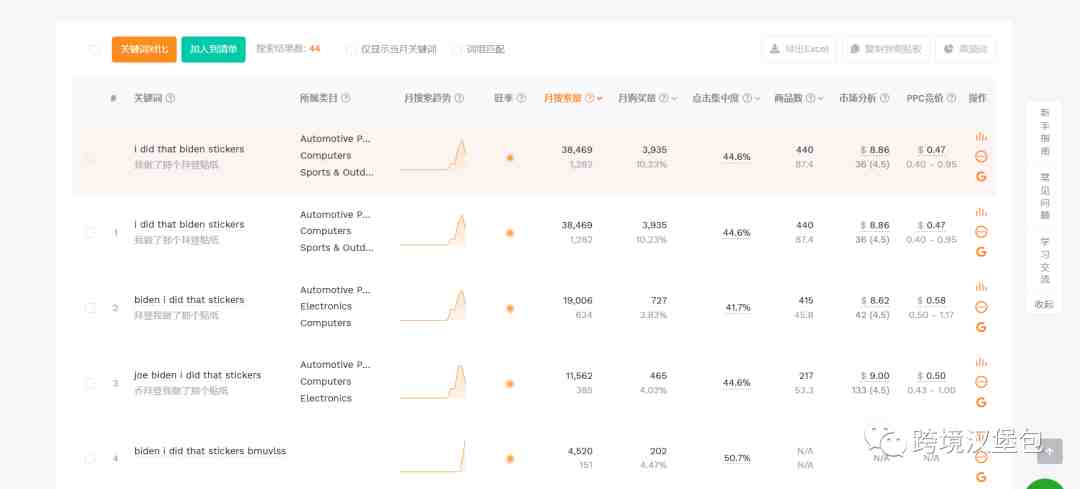Click the green 加入到清单 button
The image size is (1080, 489).
tap(214, 50)
